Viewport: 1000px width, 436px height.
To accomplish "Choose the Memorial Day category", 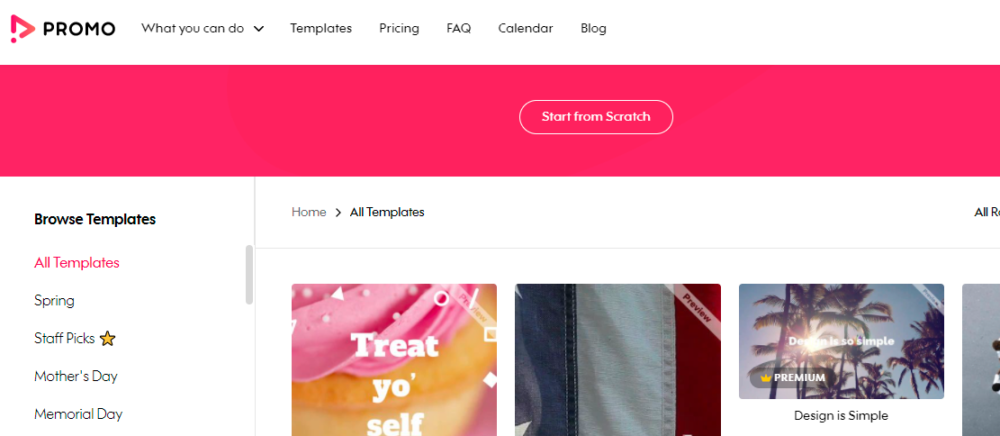I will pyautogui.click(x=78, y=414).
